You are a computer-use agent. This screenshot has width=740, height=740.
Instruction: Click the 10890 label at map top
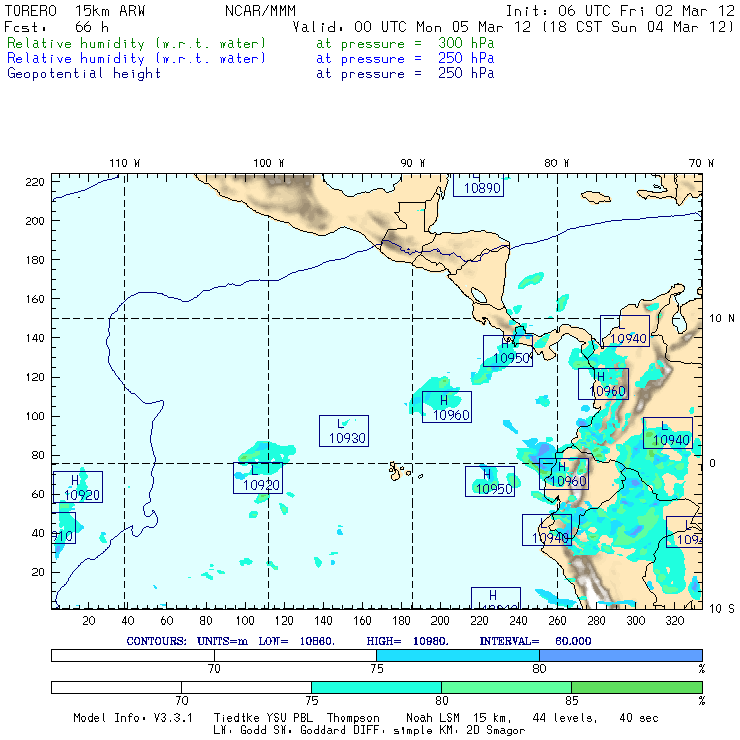(x=482, y=187)
